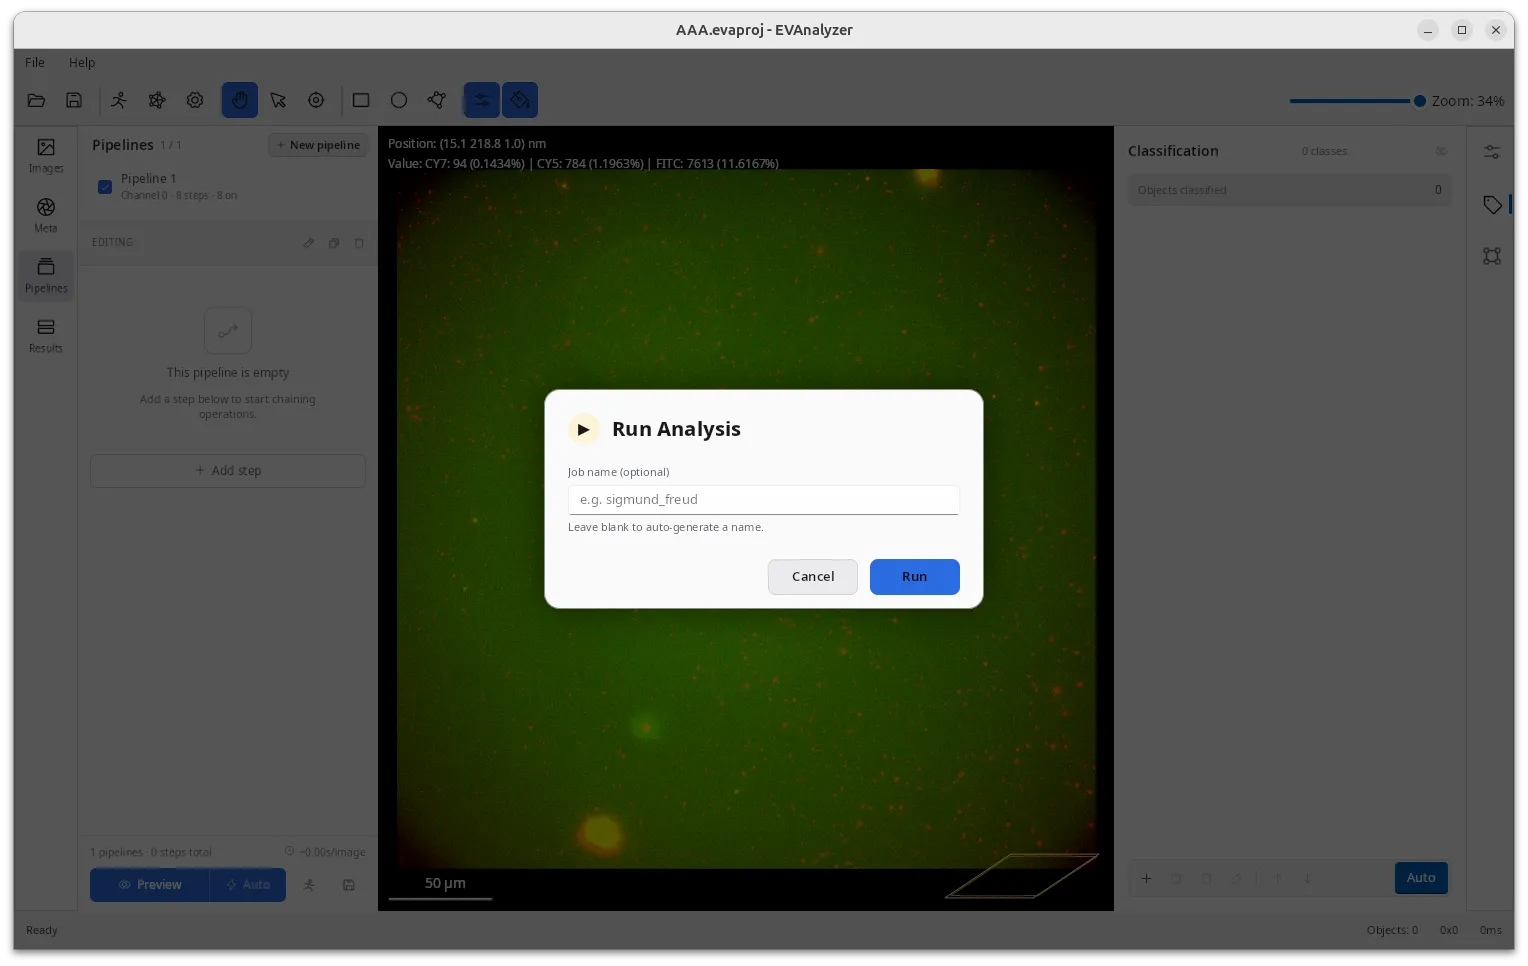Viewport: 1528px width, 966px height.
Task: Toggle the sliders adjustment toolbar button
Action: pyautogui.click(x=482, y=100)
